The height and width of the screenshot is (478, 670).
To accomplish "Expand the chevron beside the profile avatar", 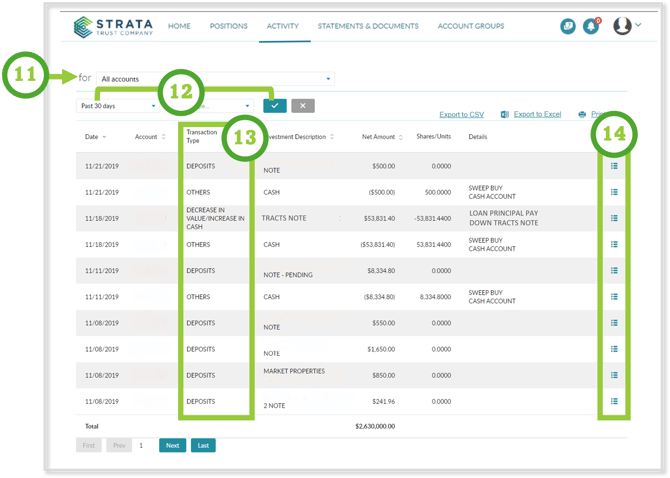I will point(638,25).
